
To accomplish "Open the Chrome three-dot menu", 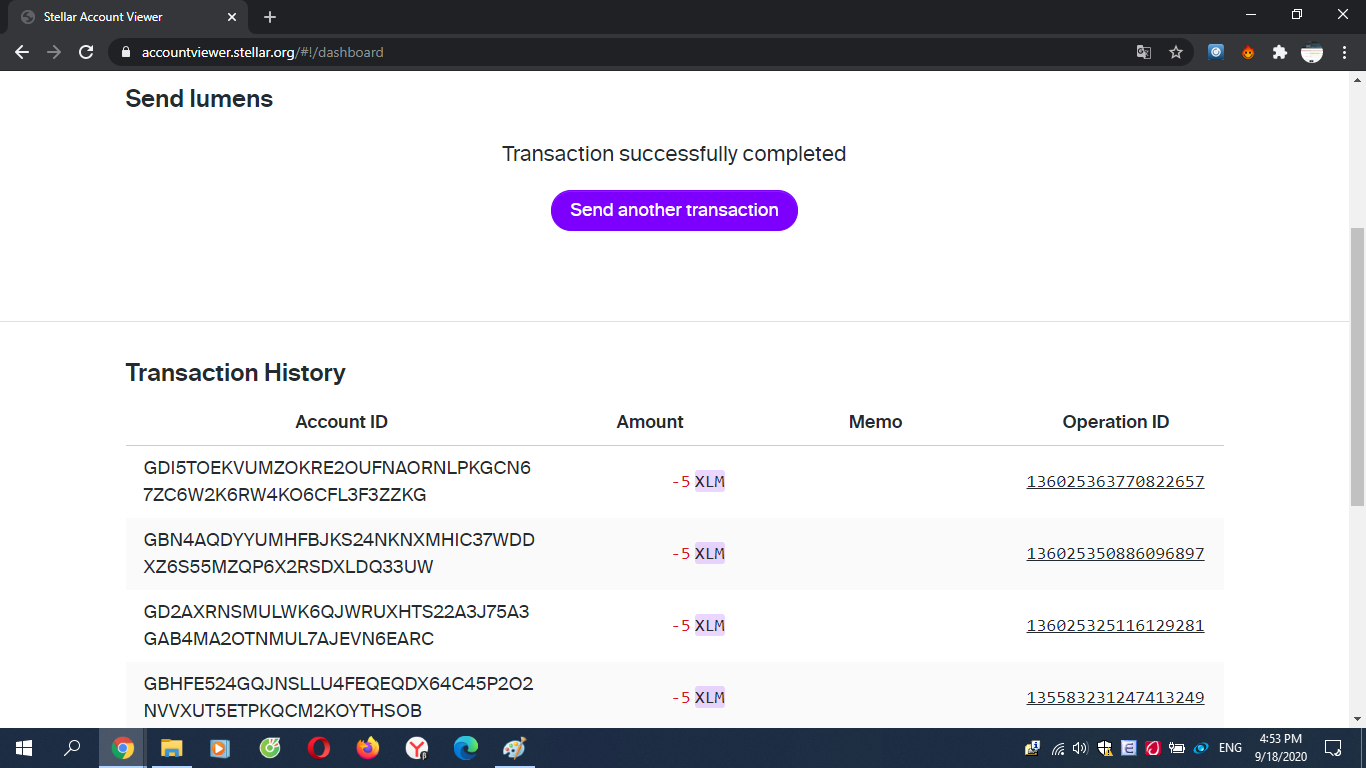I will pyautogui.click(x=1343, y=52).
